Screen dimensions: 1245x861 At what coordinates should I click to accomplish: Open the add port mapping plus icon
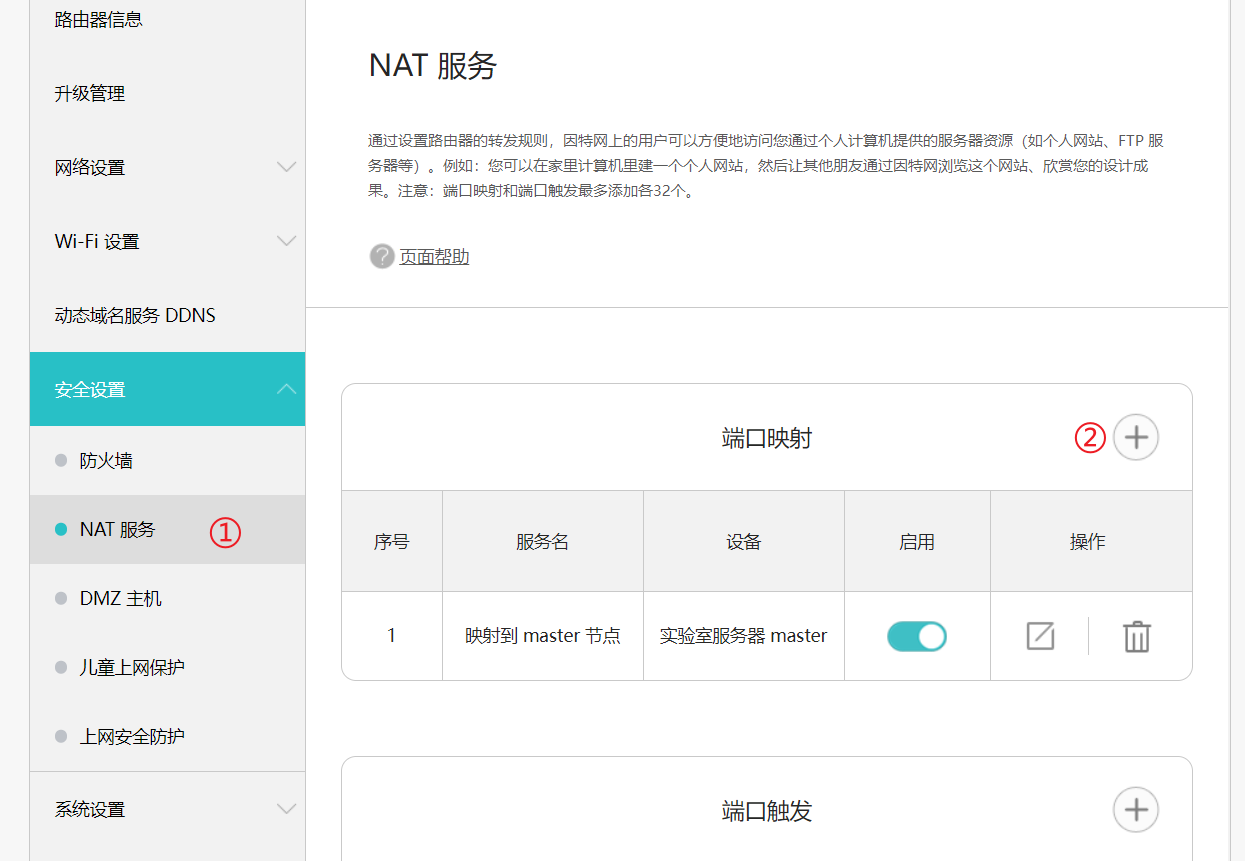click(x=1136, y=437)
